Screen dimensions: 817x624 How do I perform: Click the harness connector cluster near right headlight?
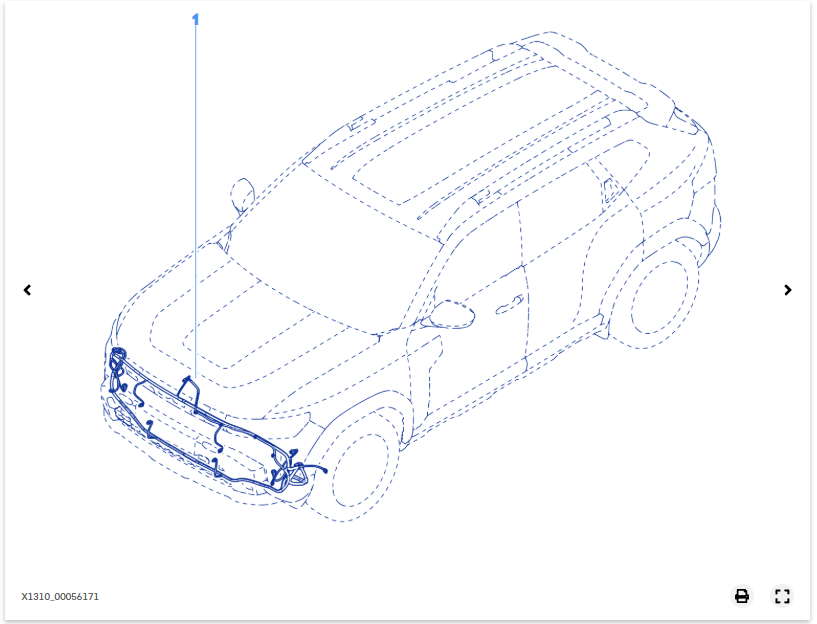click(x=292, y=470)
